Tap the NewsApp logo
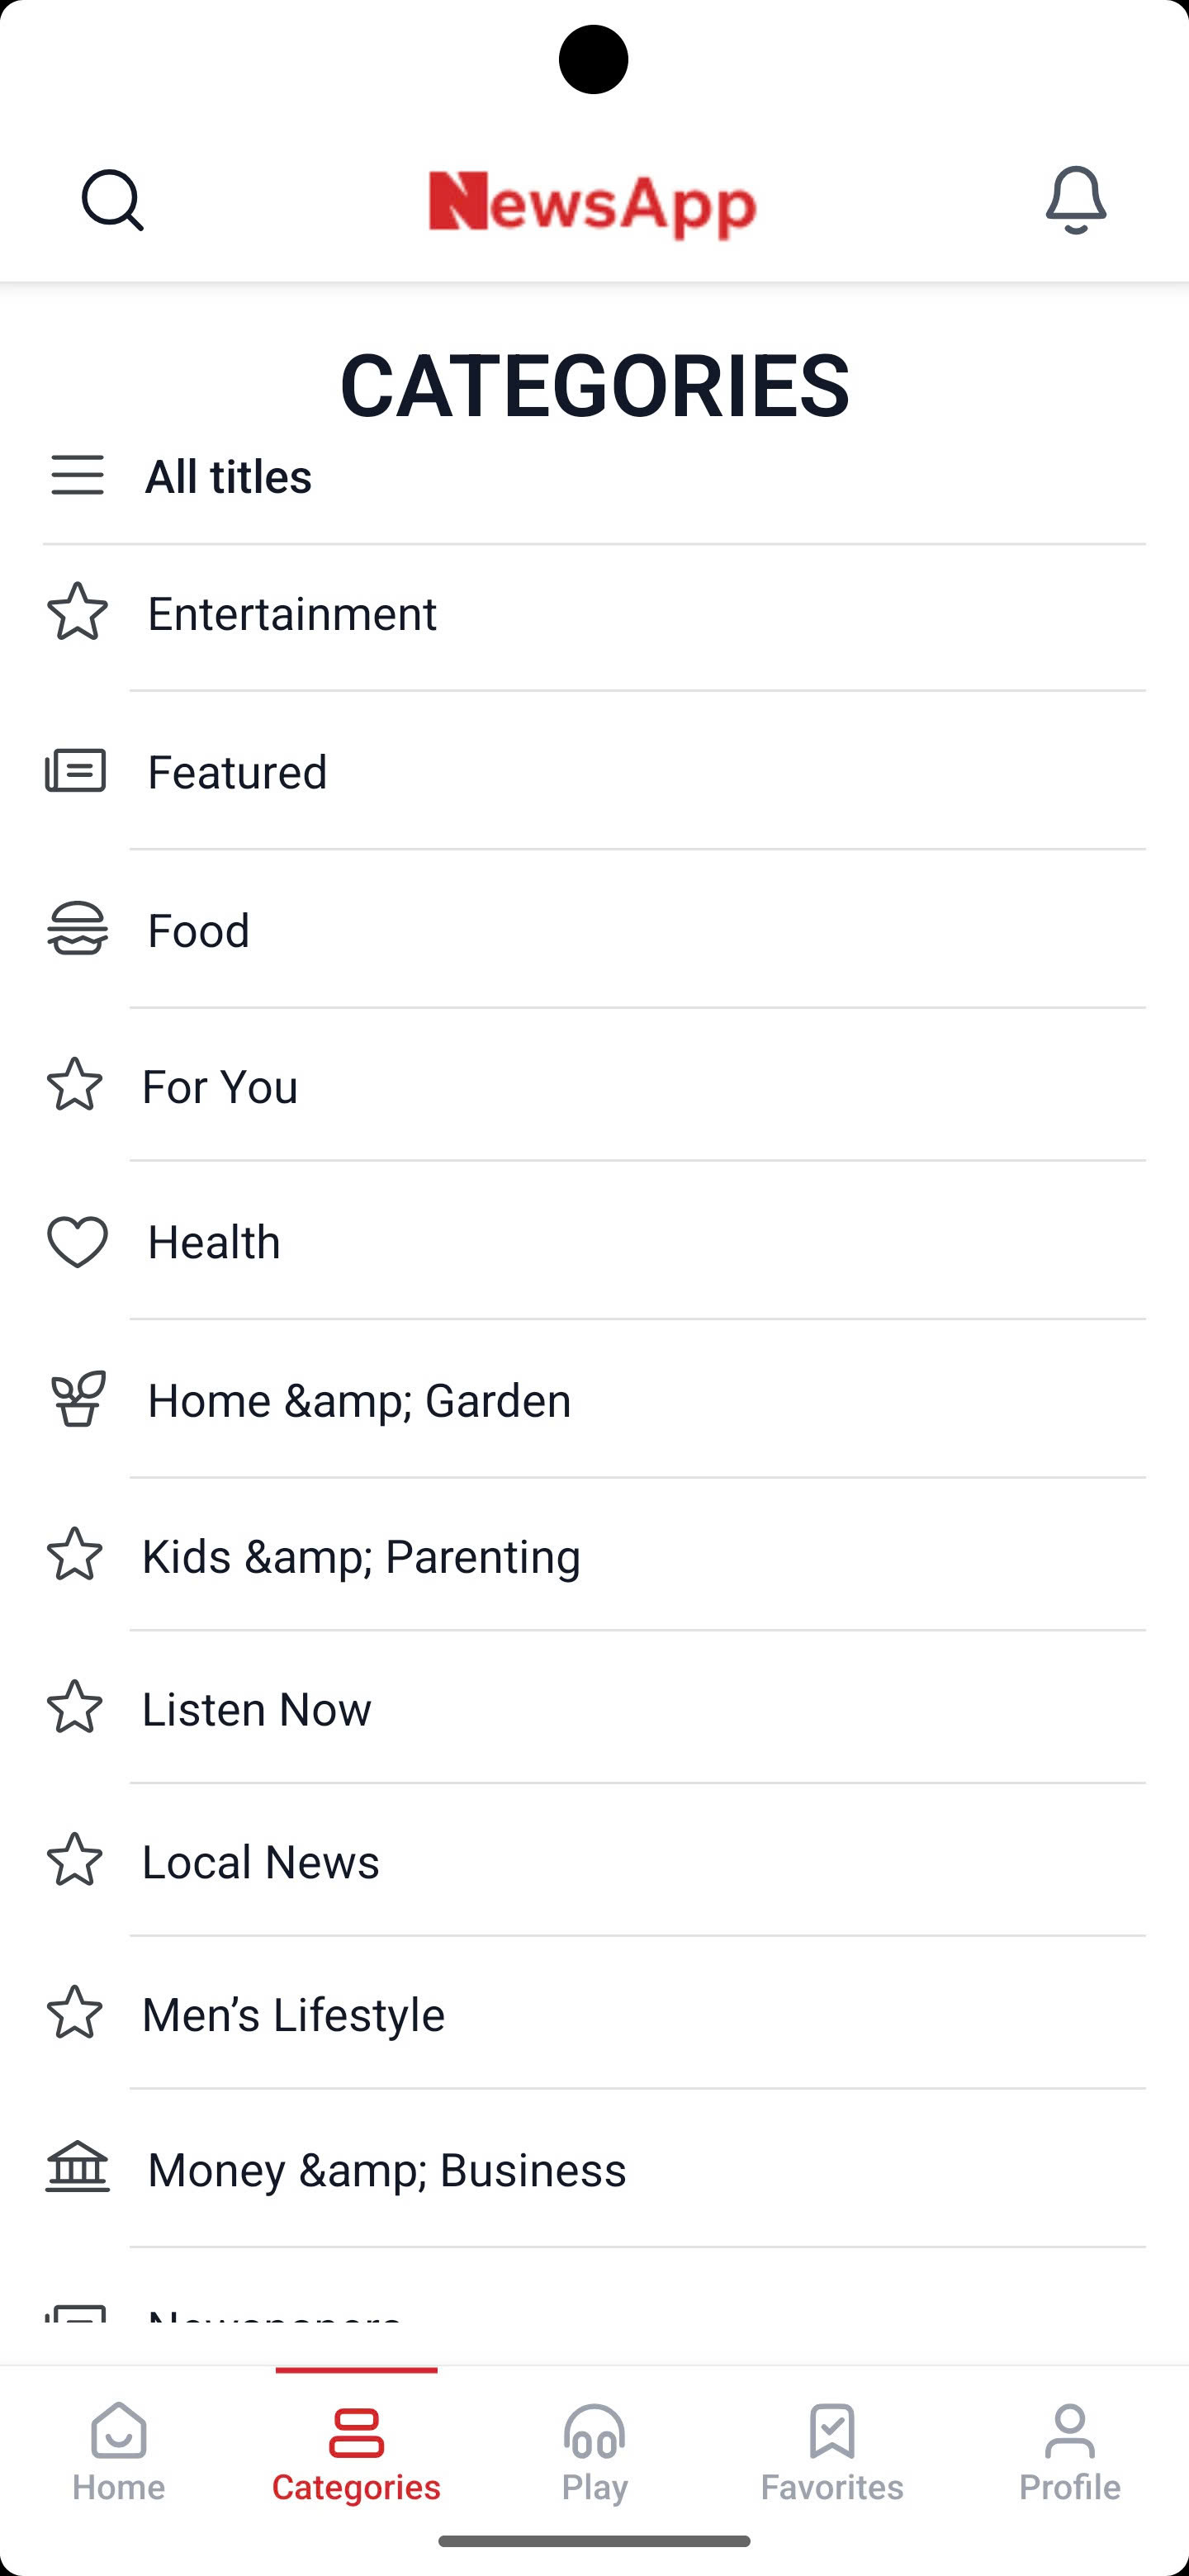This screenshot has width=1189, height=2576. point(592,204)
